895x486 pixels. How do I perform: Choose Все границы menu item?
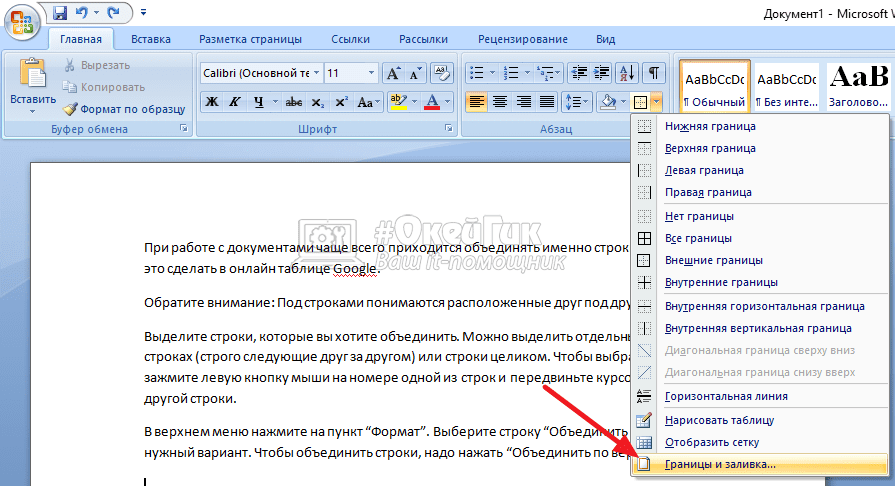(761, 238)
